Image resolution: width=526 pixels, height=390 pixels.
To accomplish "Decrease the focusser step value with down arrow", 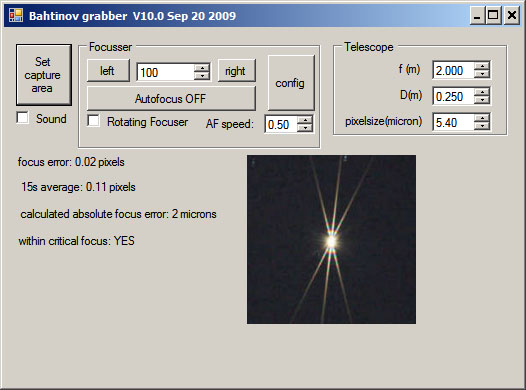I will tap(202, 76).
